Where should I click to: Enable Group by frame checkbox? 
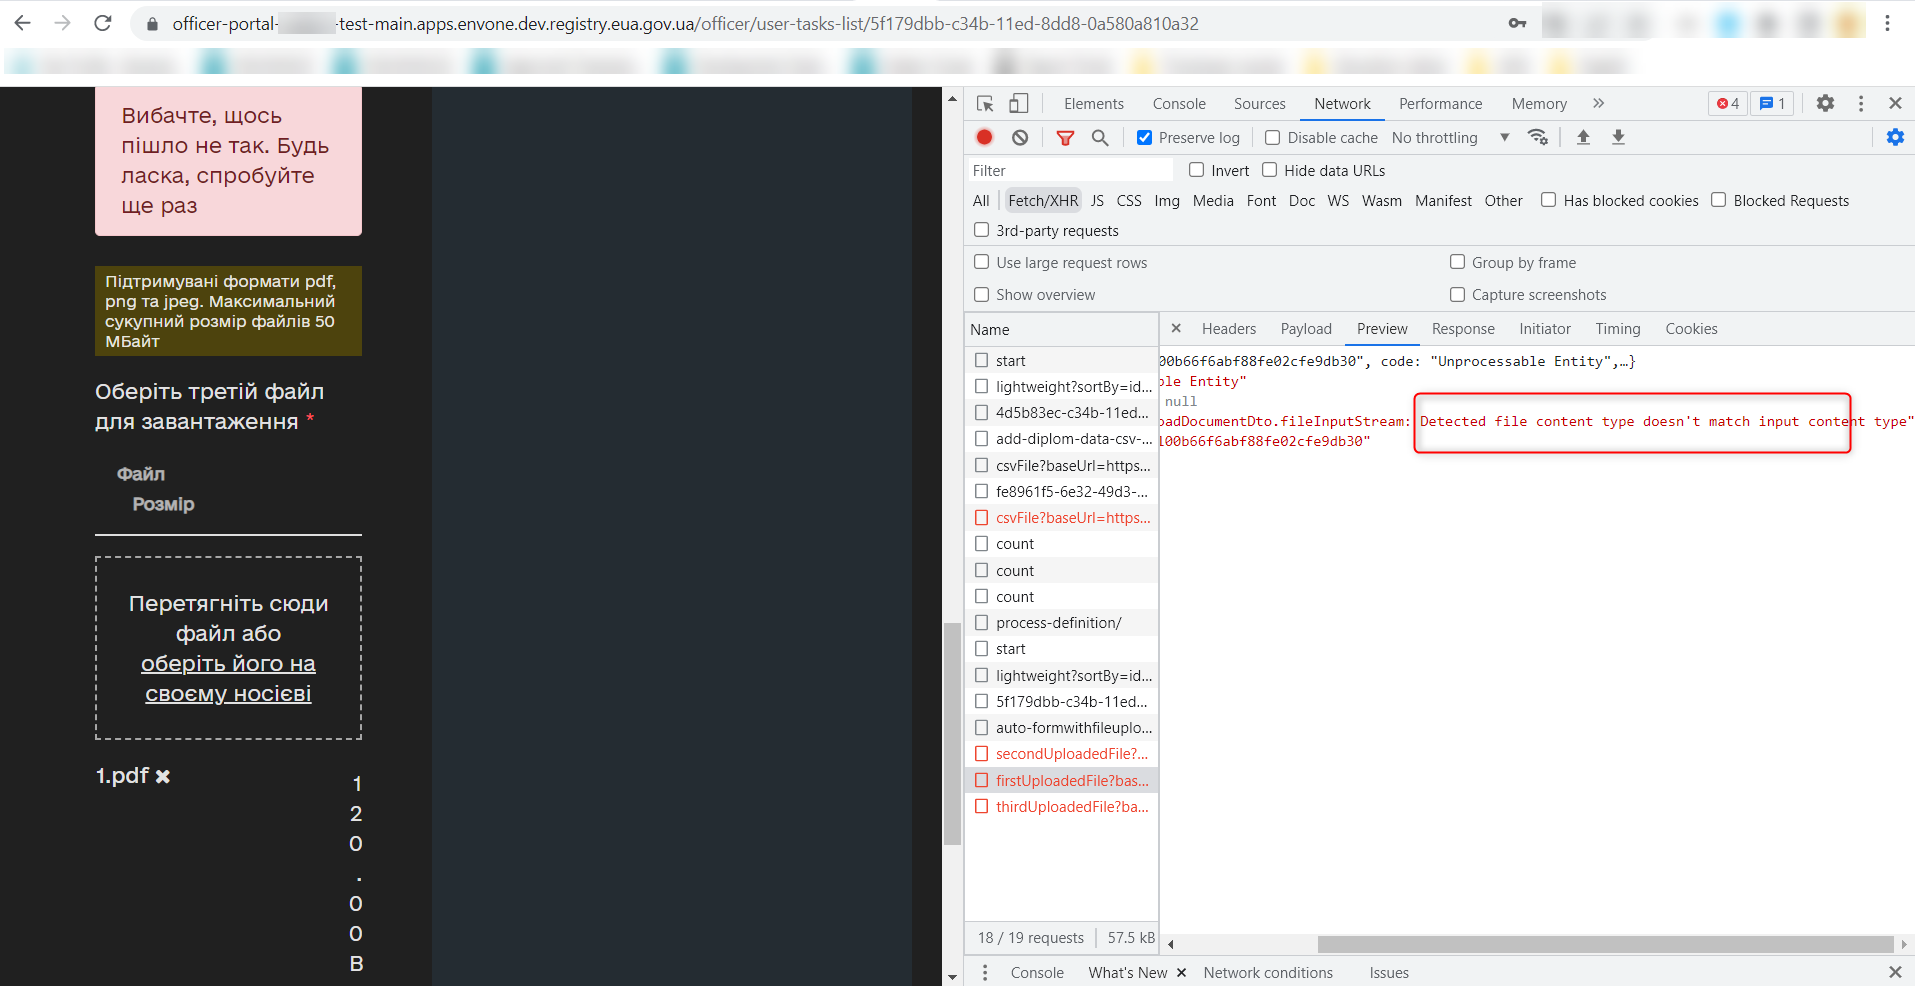click(1457, 262)
